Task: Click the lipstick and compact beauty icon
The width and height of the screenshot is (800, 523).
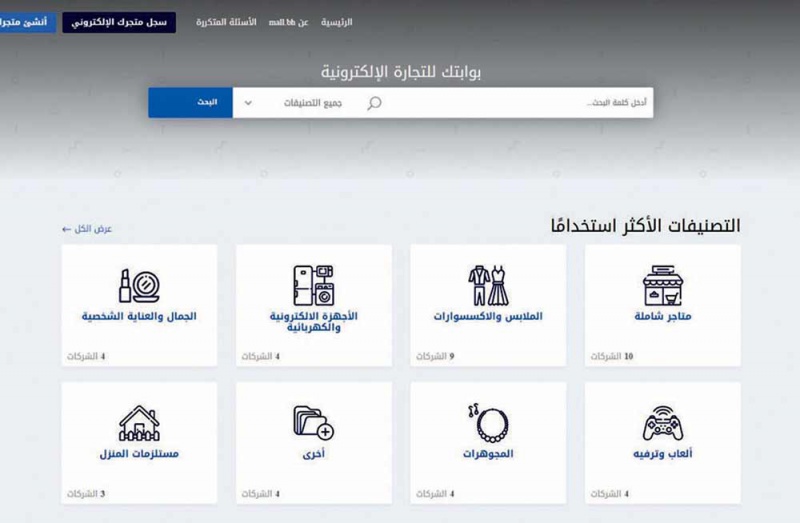Action: pos(139,286)
